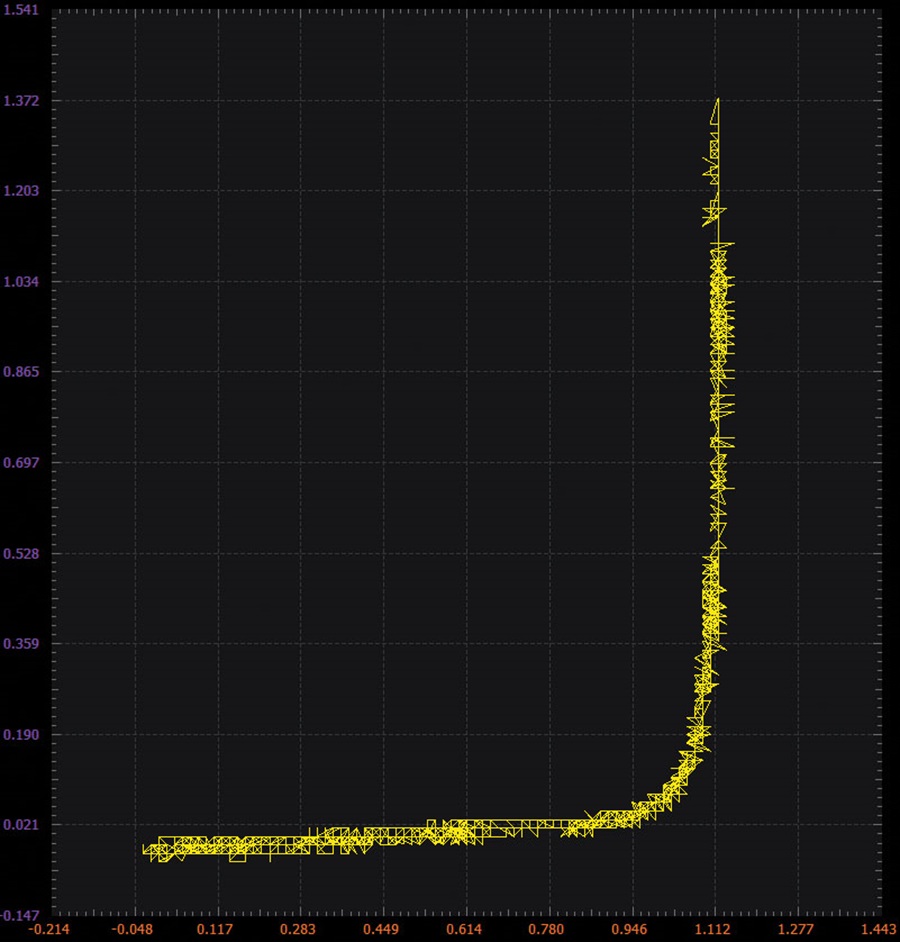This screenshot has width=900, height=942.
Task: Click the 0.697 vertical axis label
Action: point(21,463)
